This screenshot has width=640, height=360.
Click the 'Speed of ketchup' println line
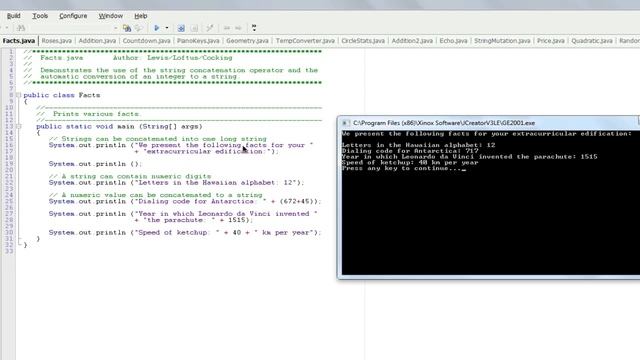tap(185, 233)
